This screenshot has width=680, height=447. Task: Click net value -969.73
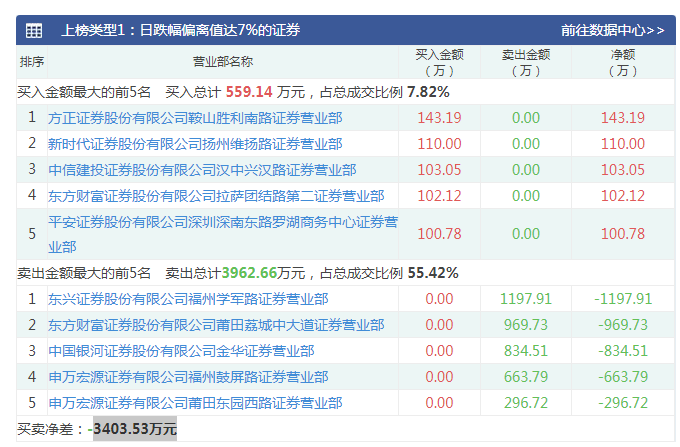pos(623,325)
